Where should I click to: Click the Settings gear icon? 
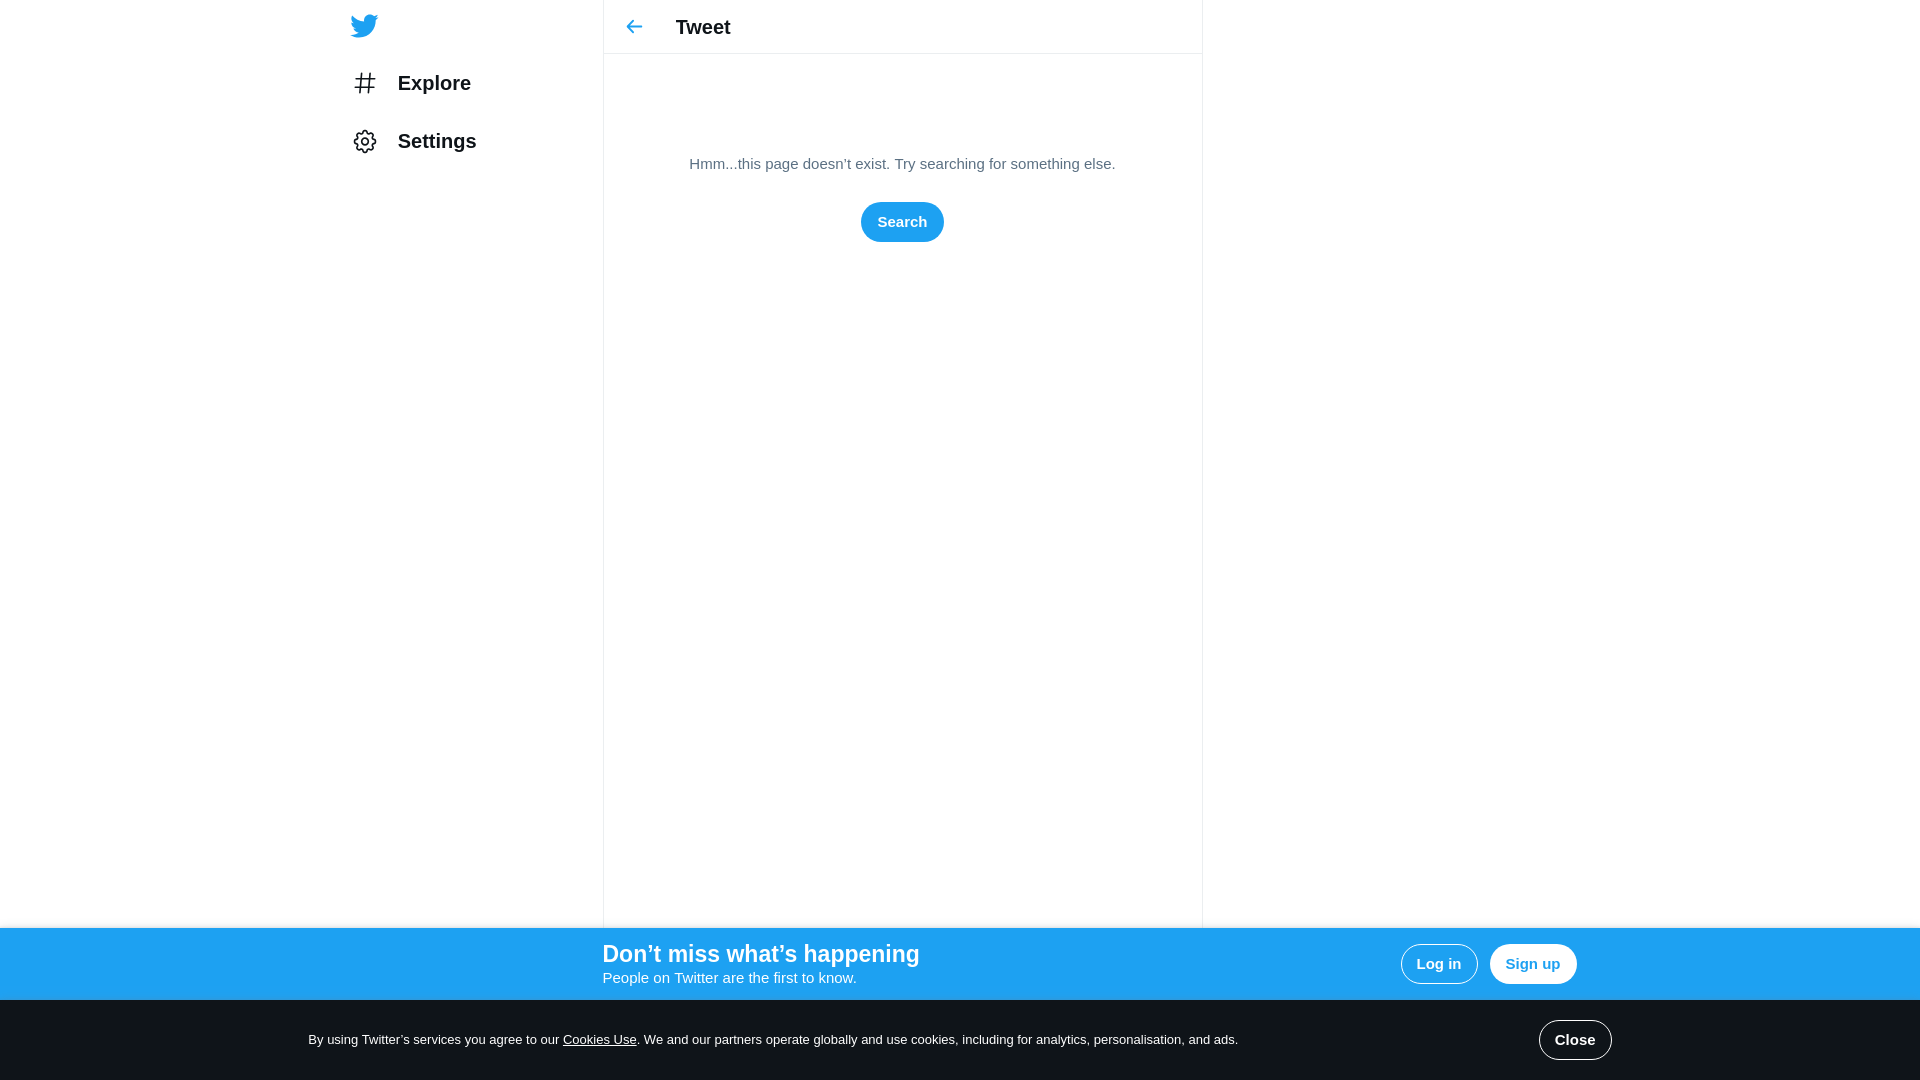365,141
